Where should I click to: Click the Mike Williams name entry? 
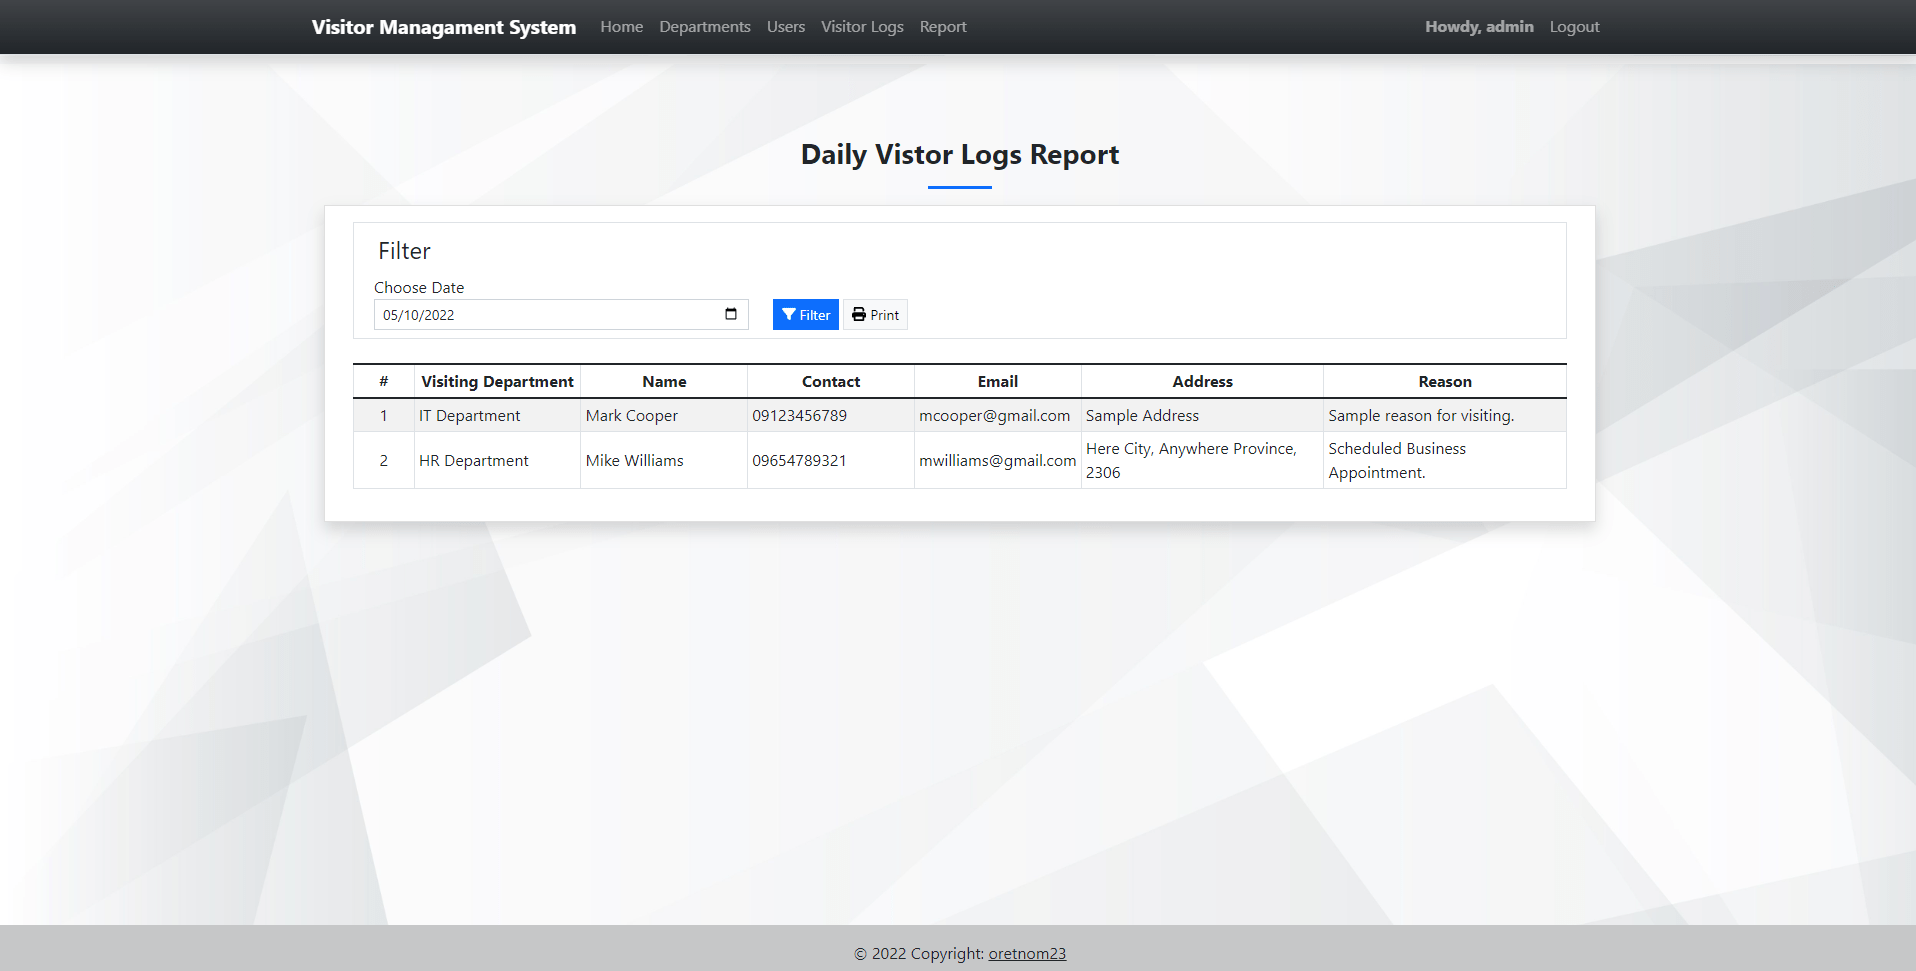click(634, 460)
